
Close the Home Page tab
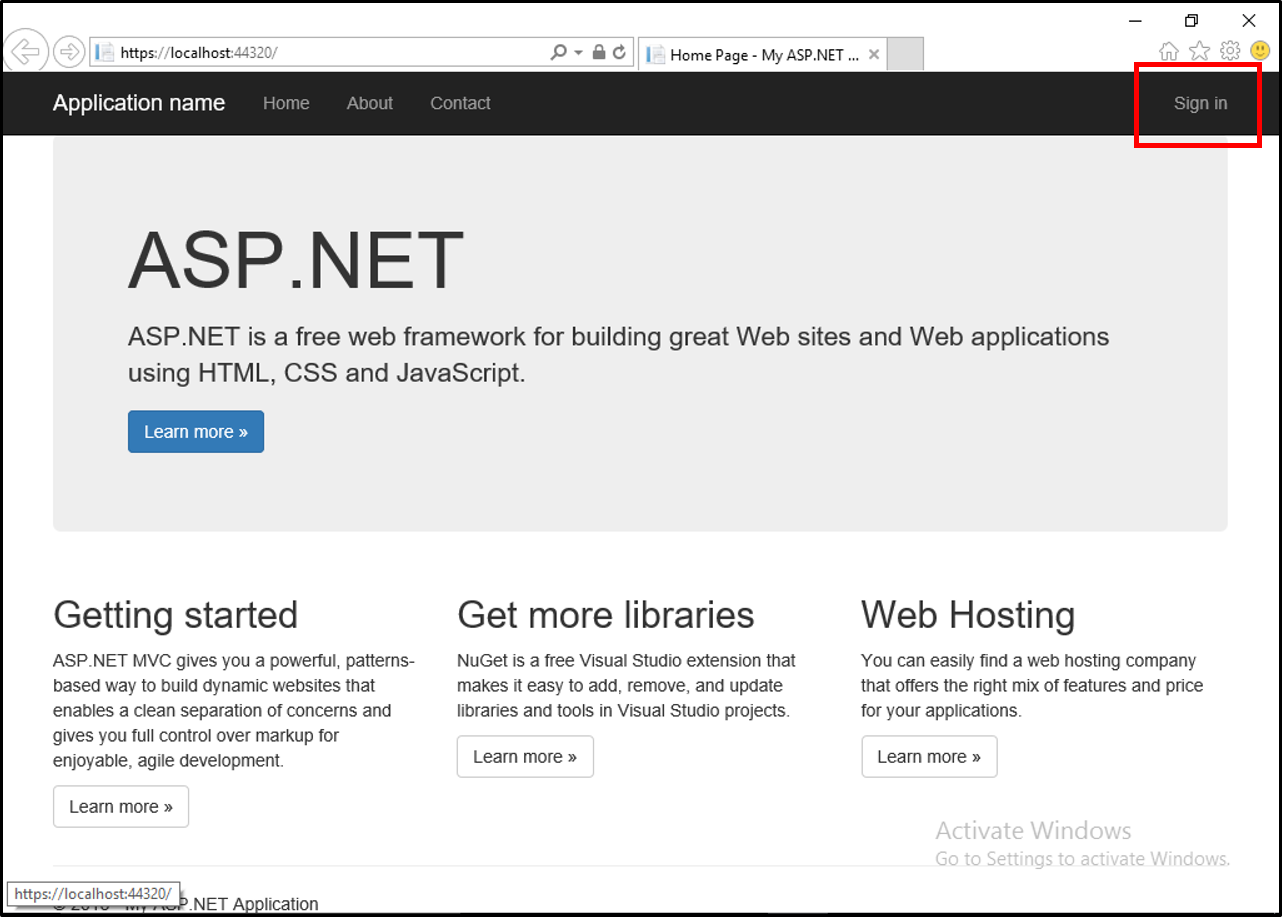(874, 55)
